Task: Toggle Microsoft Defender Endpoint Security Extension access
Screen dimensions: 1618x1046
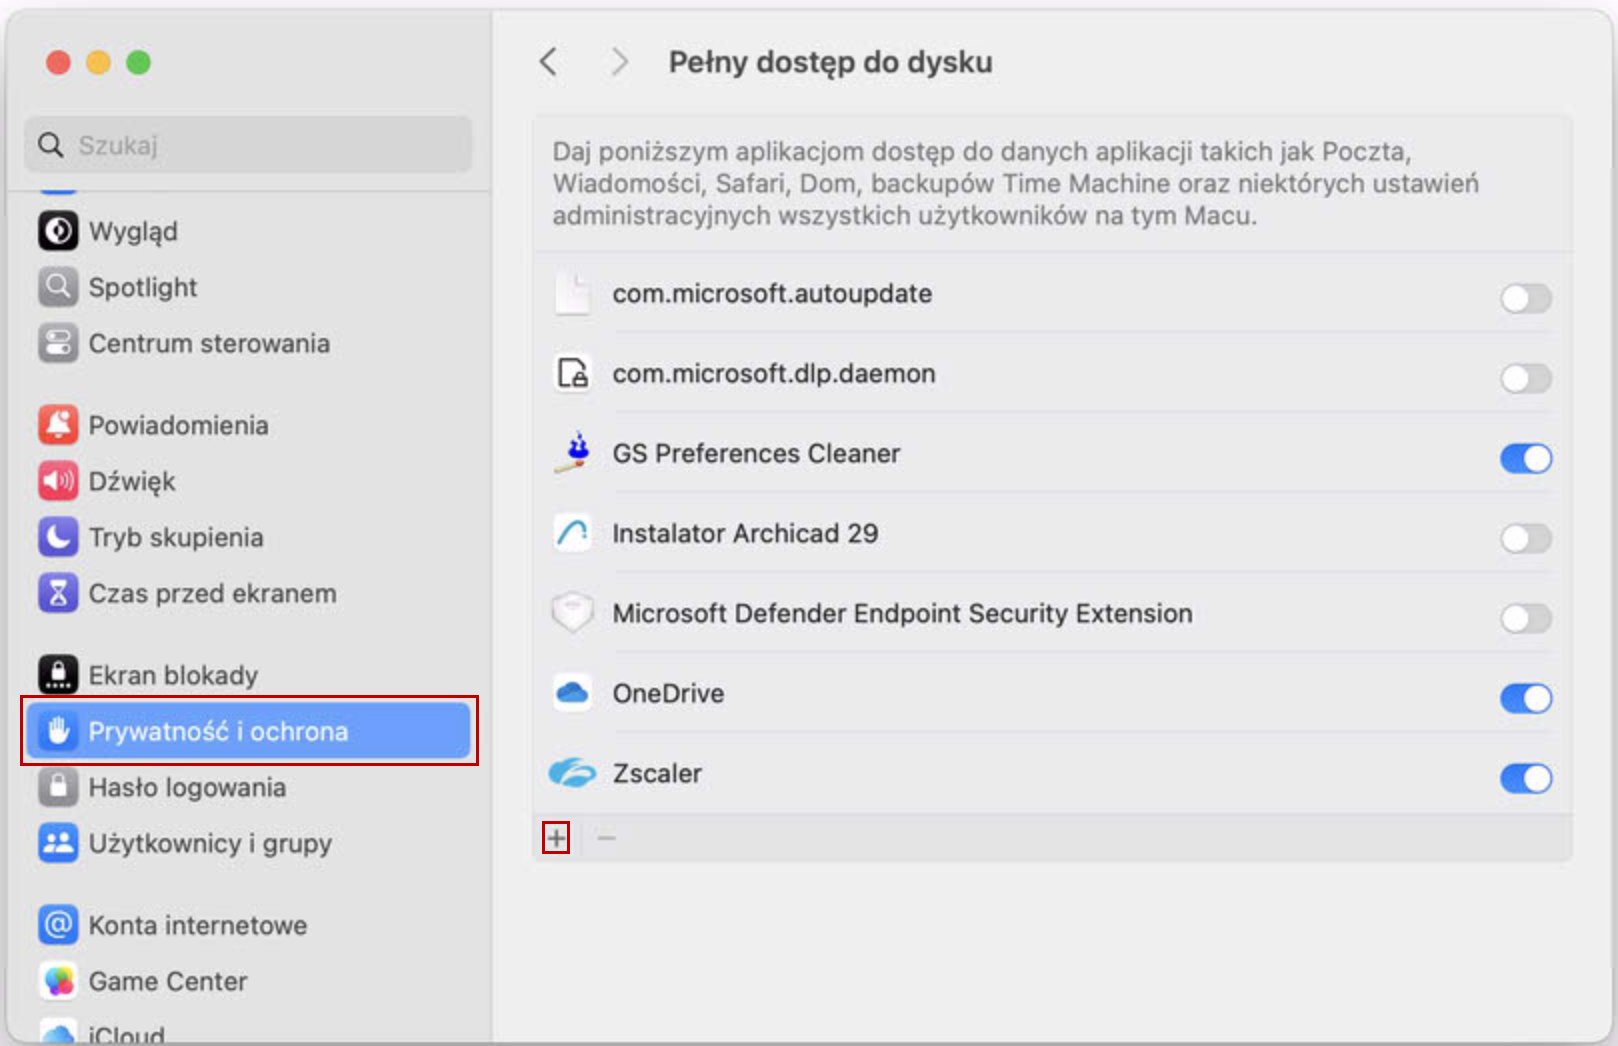Action: (1525, 619)
